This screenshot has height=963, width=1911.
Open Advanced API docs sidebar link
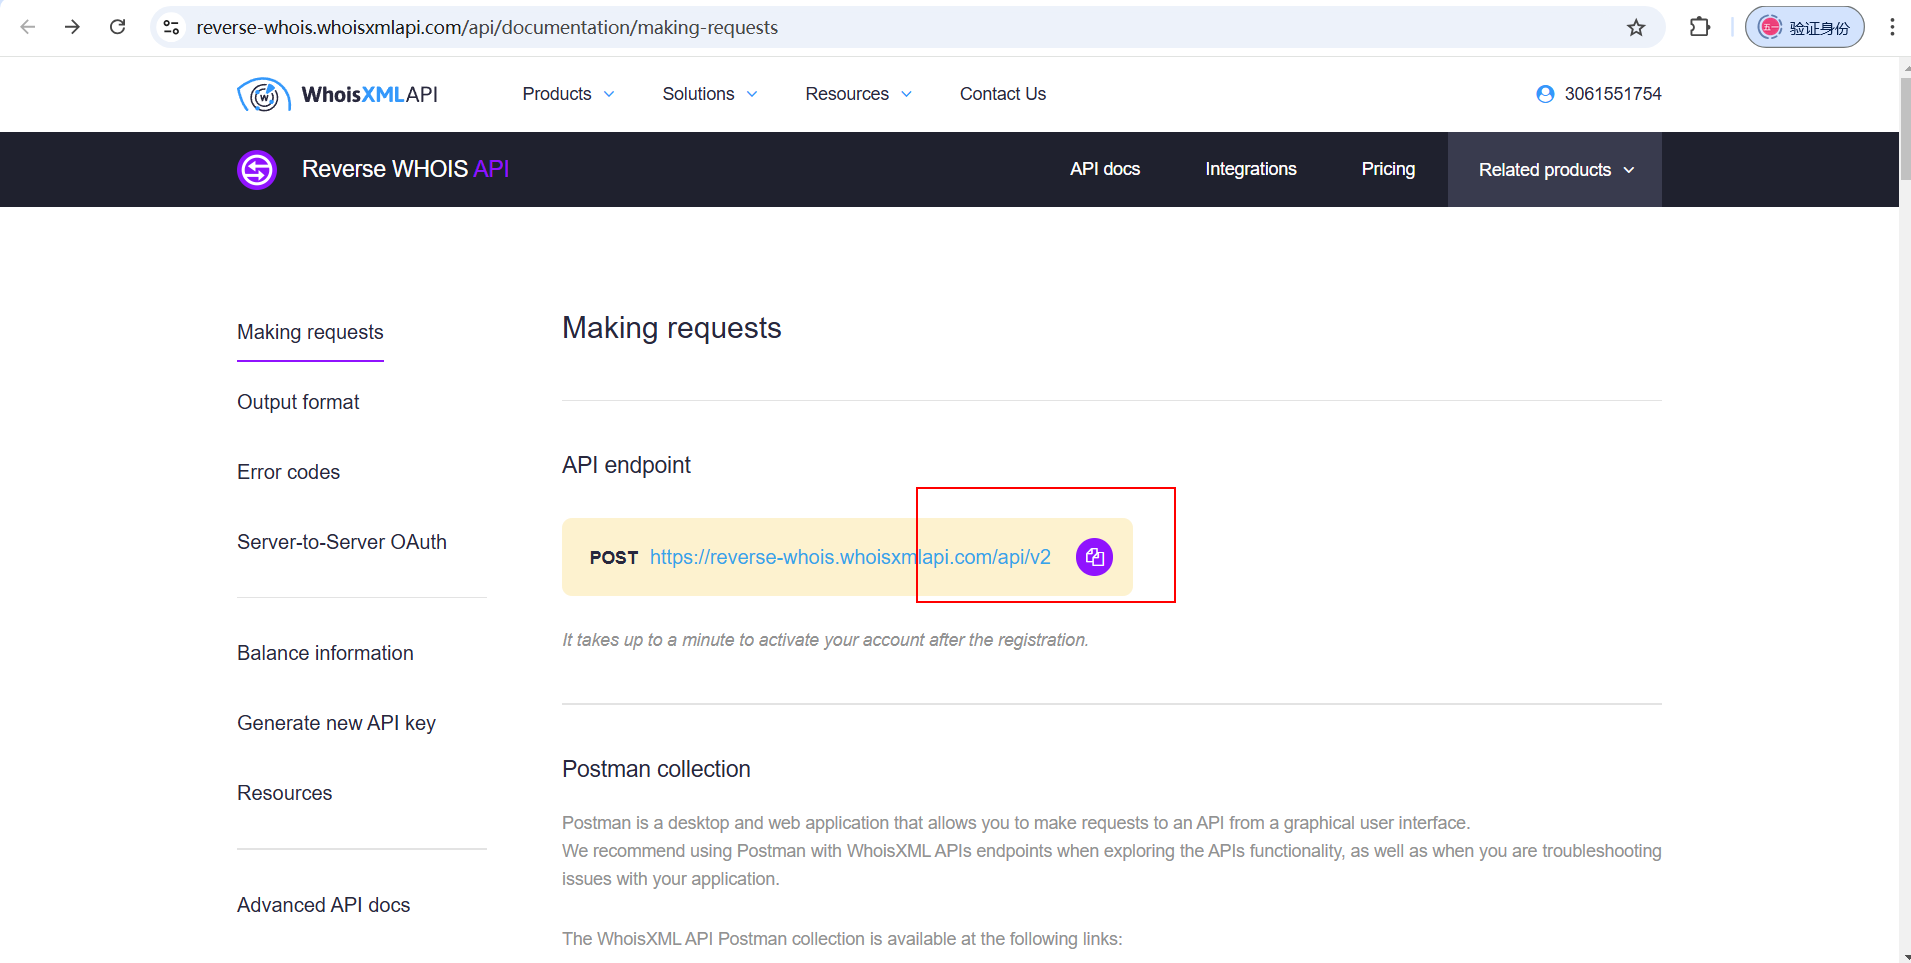pos(323,905)
